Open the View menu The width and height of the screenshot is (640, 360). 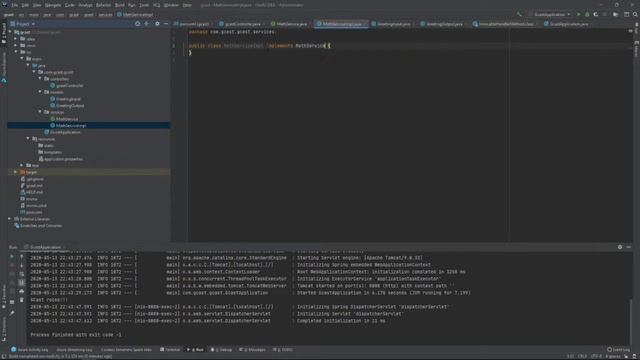37,5
